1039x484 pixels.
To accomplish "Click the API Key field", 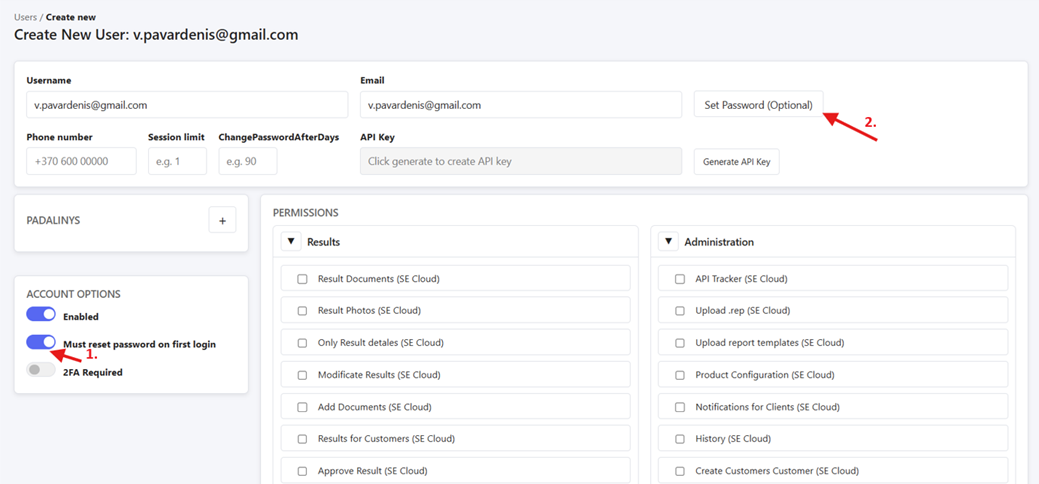I will click(521, 161).
